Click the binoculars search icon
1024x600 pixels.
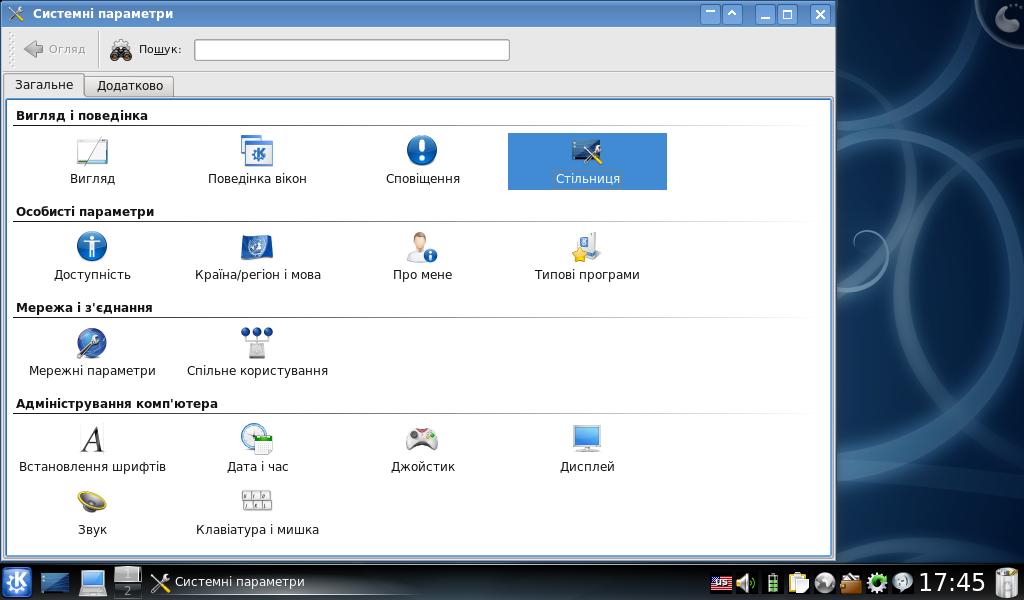pos(121,50)
